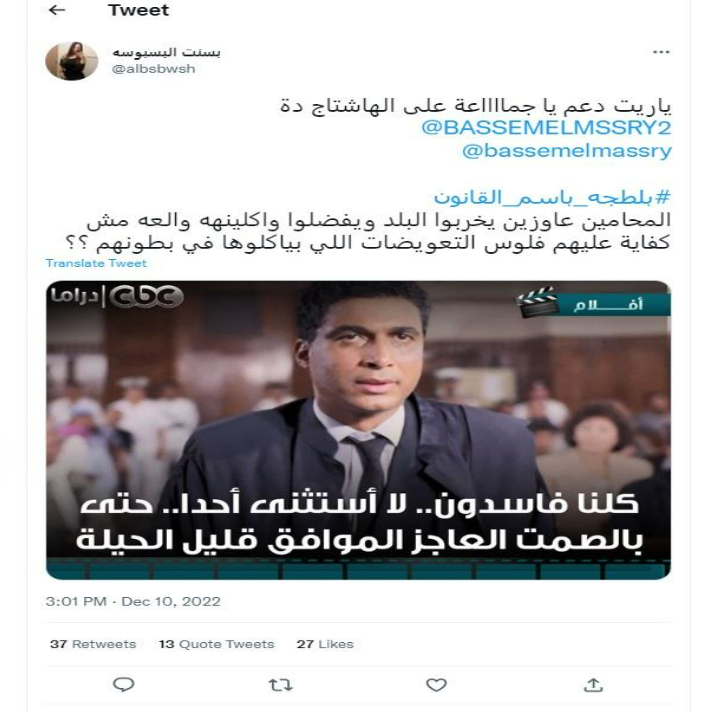This screenshot has height=712, width=711.
Task: Open the #بلطجه_باسم_القانون hashtag
Action: tap(552, 197)
